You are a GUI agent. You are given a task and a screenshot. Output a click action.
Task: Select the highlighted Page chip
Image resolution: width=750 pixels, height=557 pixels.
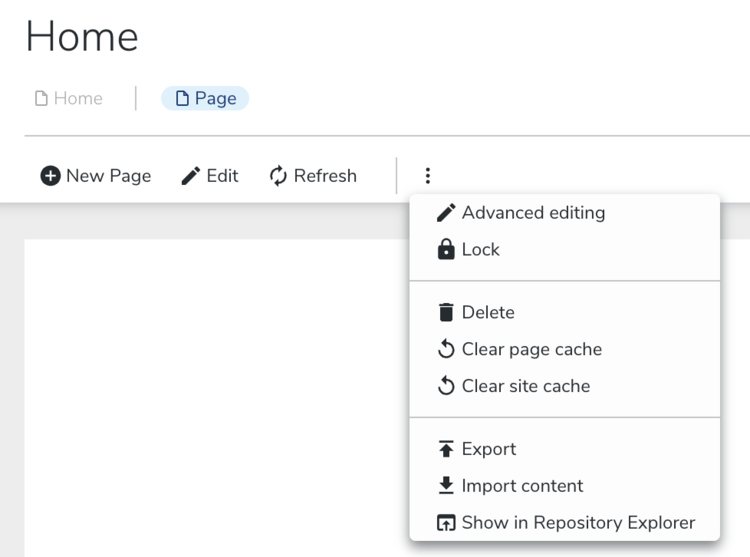[x=205, y=98]
